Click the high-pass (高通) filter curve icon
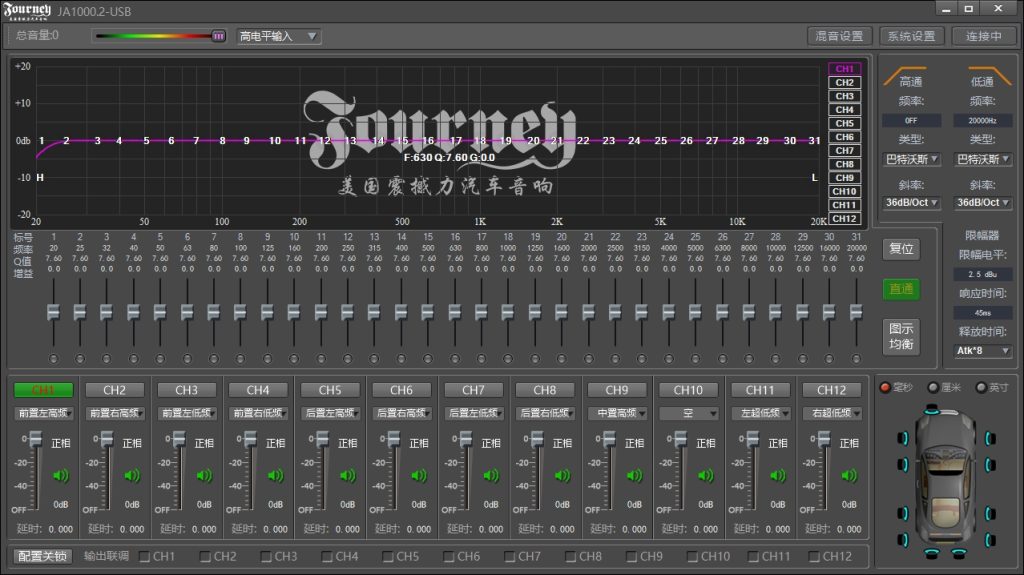This screenshot has height=575, width=1024. pos(904,74)
